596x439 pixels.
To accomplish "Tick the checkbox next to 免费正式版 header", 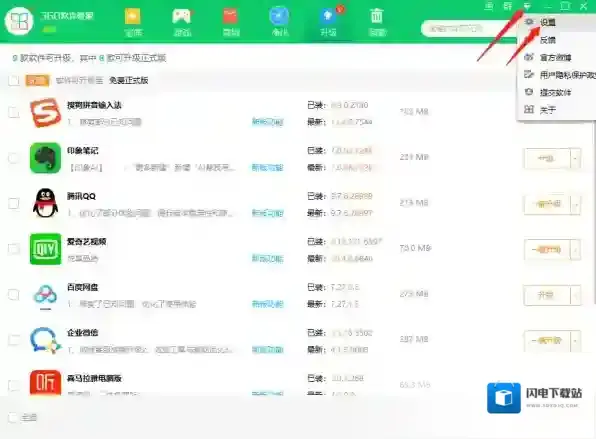I will 14,81.
